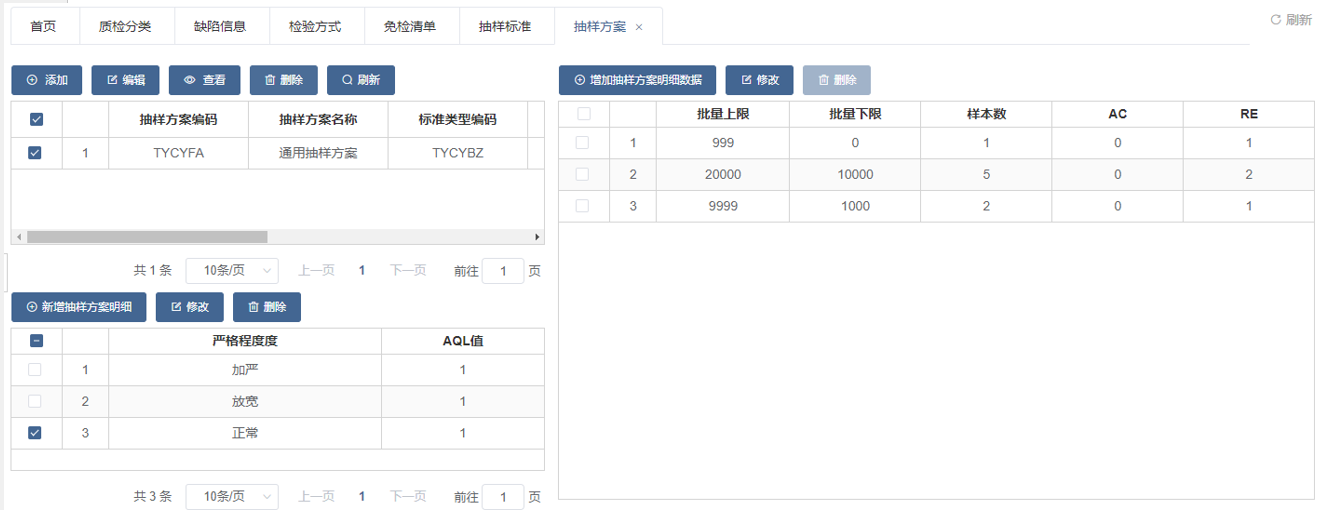
Task: Toggle select-all checkbox in sampling plan table header
Action: 36,120
